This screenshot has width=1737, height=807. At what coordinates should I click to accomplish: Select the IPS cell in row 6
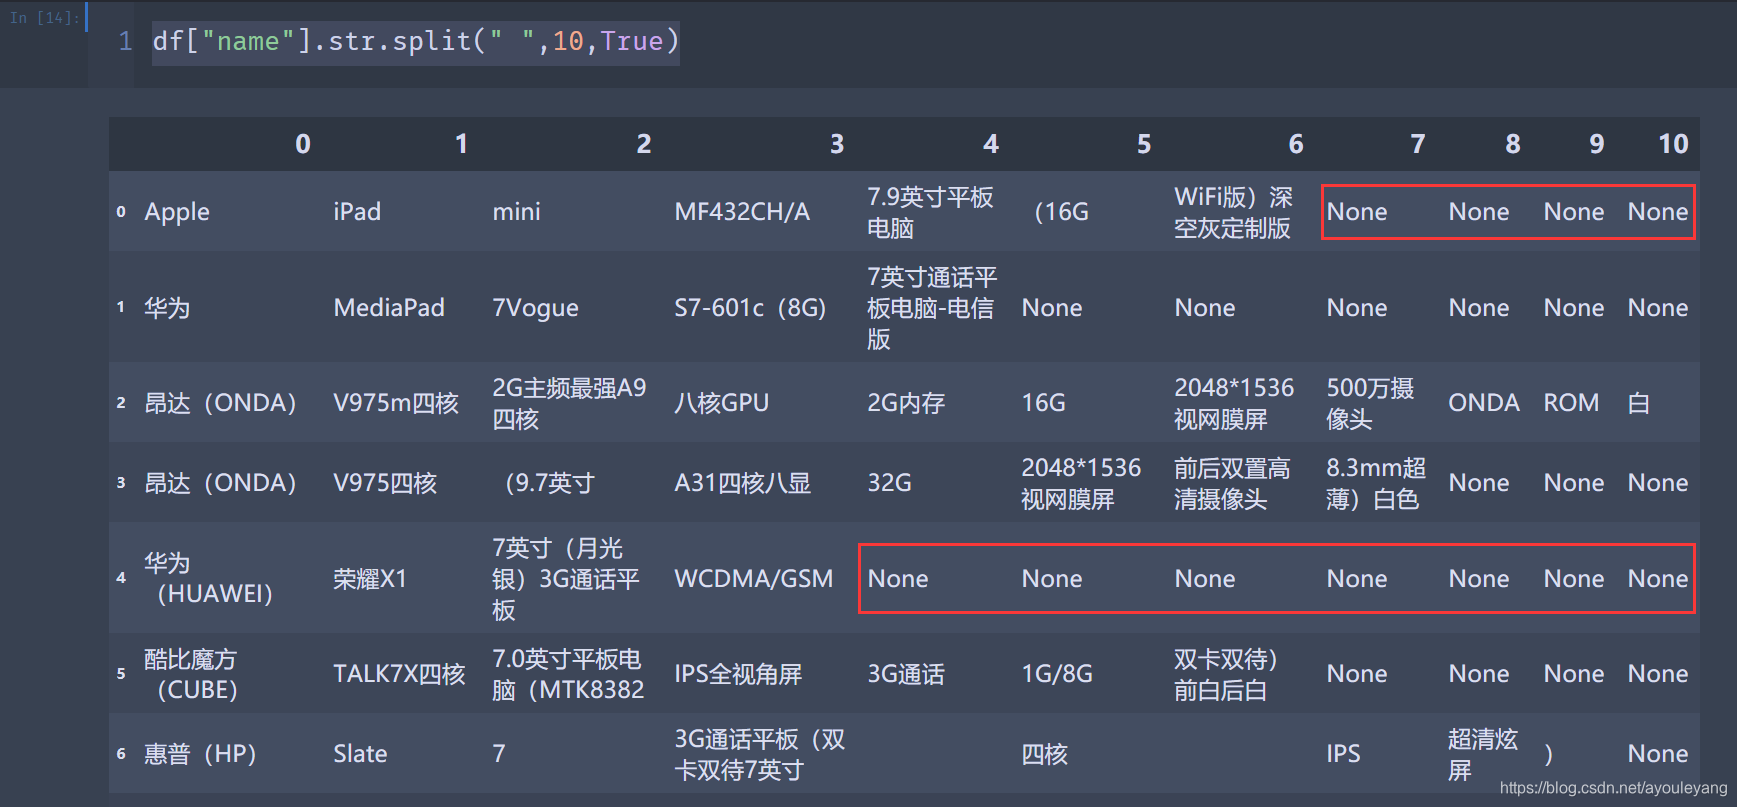tap(1343, 754)
